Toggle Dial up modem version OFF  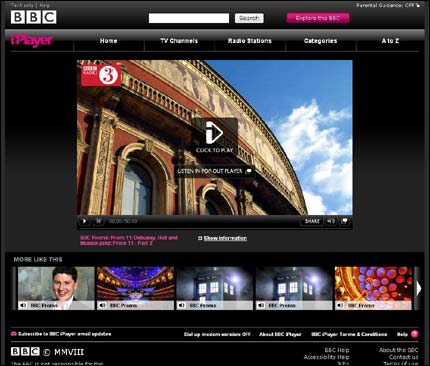point(217,334)
